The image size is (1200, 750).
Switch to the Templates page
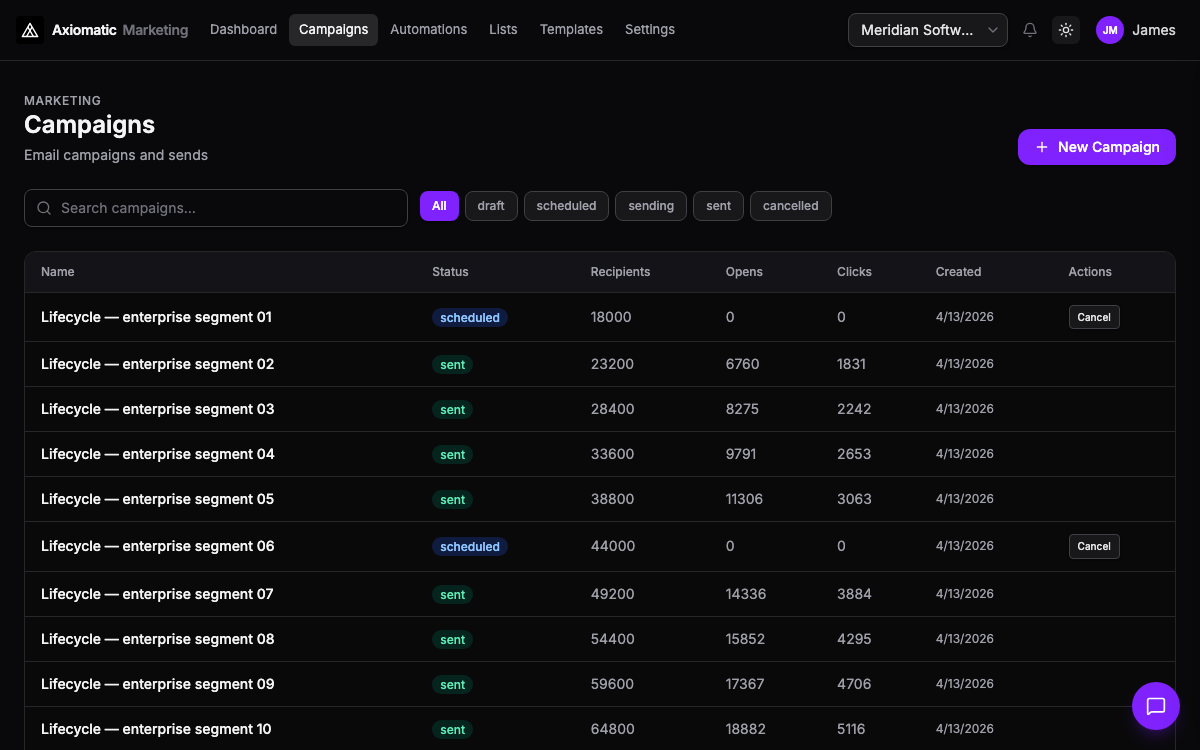tap(571, 30)
